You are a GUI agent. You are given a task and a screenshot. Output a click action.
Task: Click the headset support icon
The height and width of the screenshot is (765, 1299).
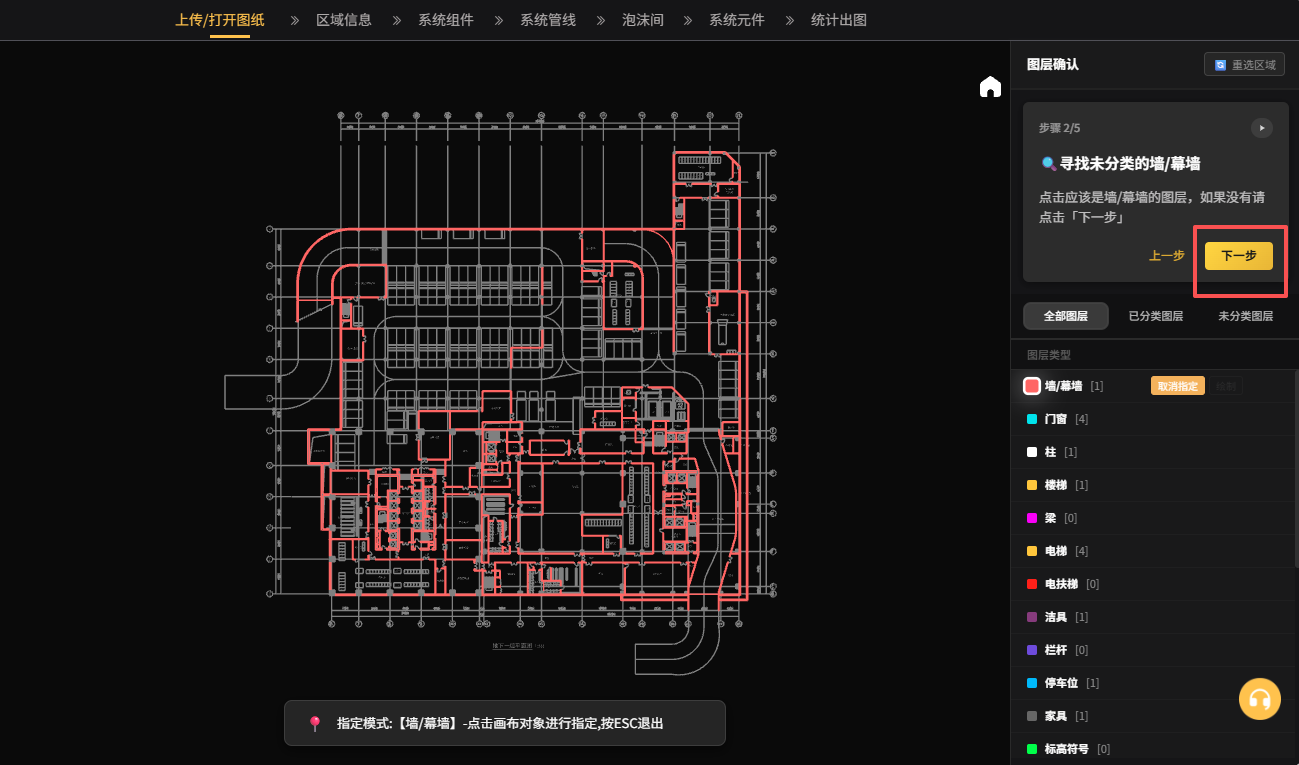[x=1259, y=699]
